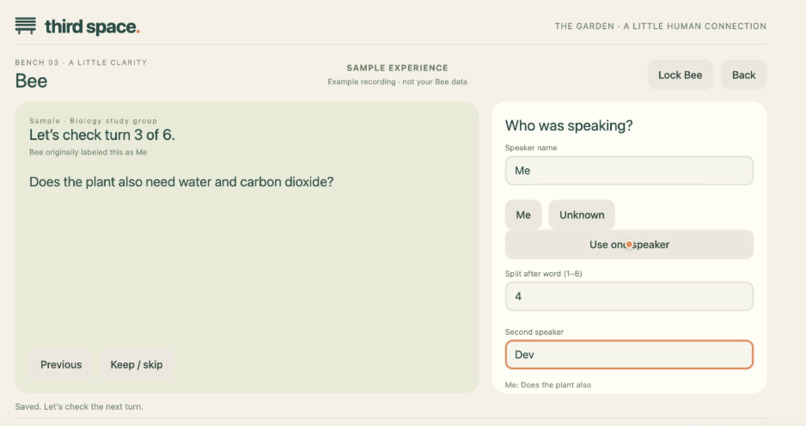Click the 'Speaker name' field label
The height and width of the screenshot is (426, 806).
tap(531, 148)
